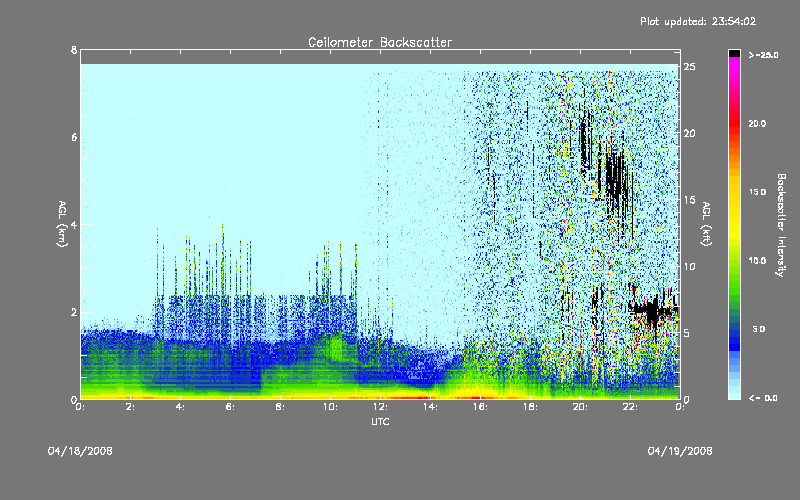Select the '04/18/2008' start date label
Viewport: 800px width, 500px height.
point(80,451)
